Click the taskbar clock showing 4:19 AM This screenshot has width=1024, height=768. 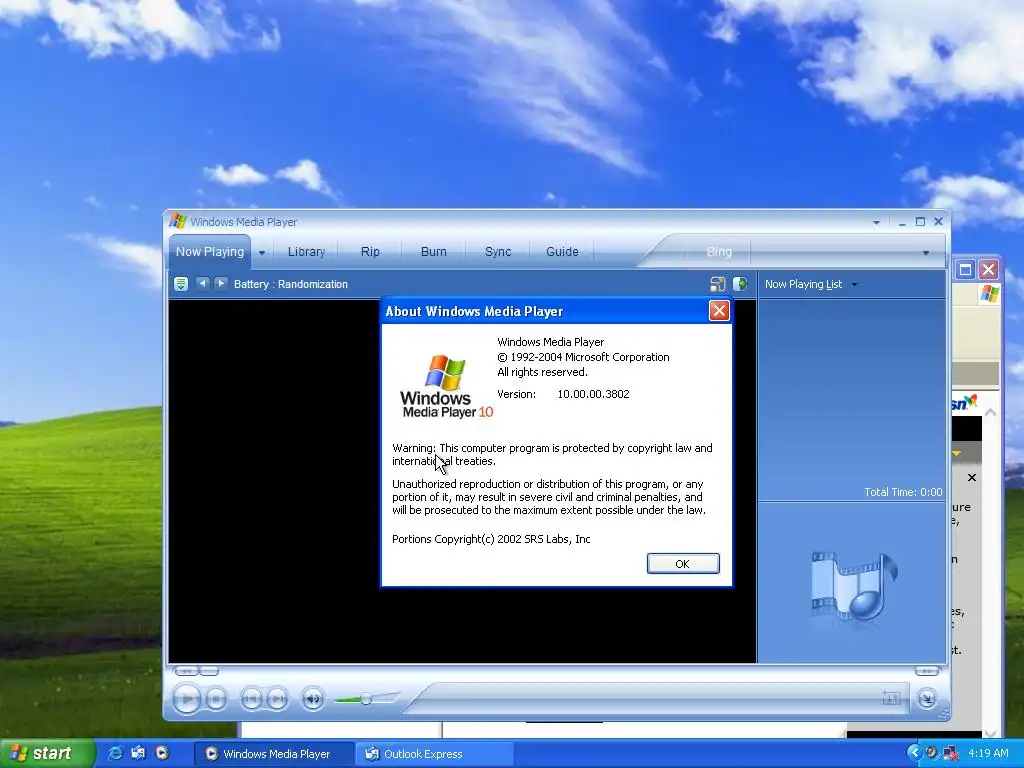pos(988,754)
